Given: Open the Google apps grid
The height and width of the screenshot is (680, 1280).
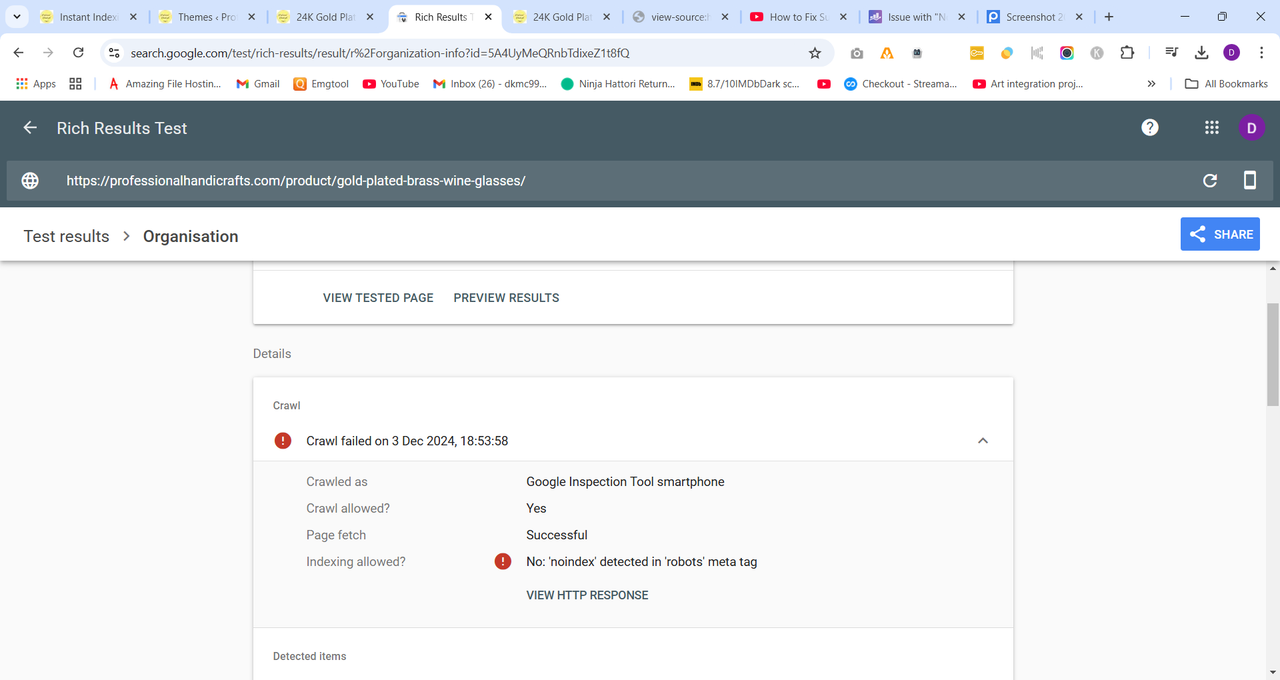Looking at the screenshot, I should [x=1211, y=127].
